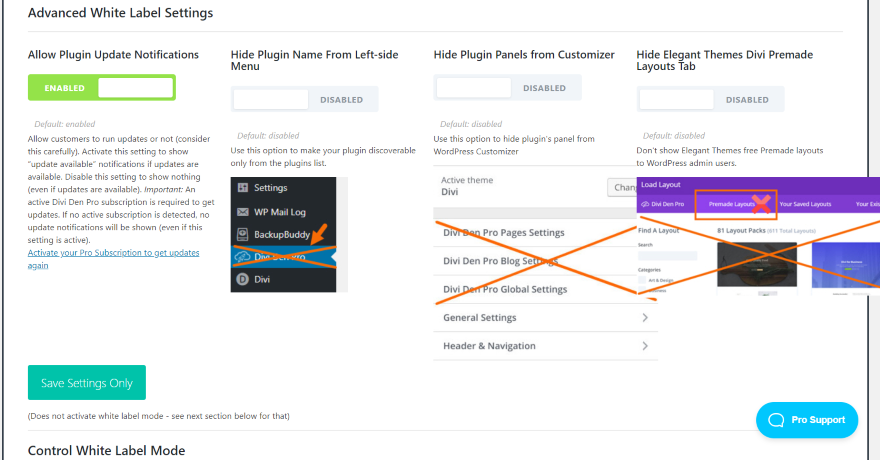Click the Change button beside Active theme
880x460 pixels.
622,187
